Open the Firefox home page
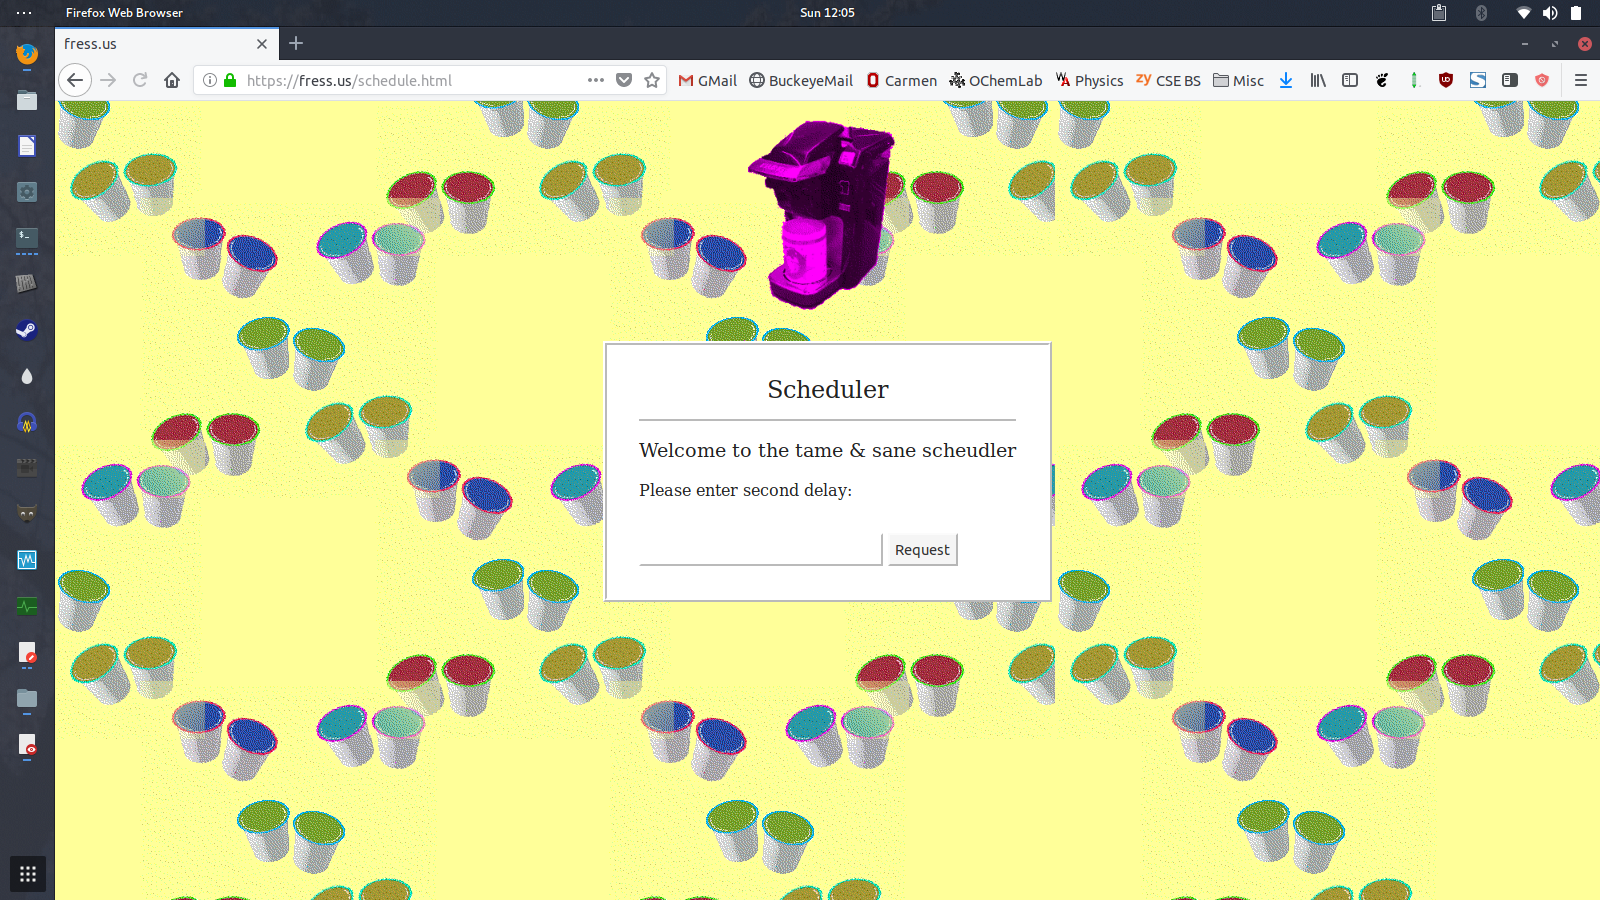Image resolution: width=1600 pixels, height=900 pixels. 172,80
